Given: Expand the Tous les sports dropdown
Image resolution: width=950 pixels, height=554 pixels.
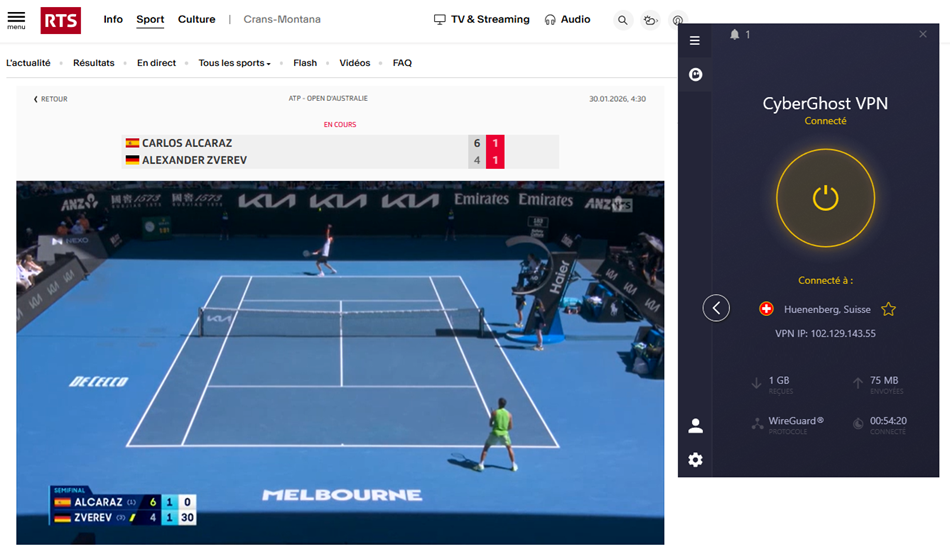Looking at the screenshot, I should pyautogui.click(x=234, y=63).
